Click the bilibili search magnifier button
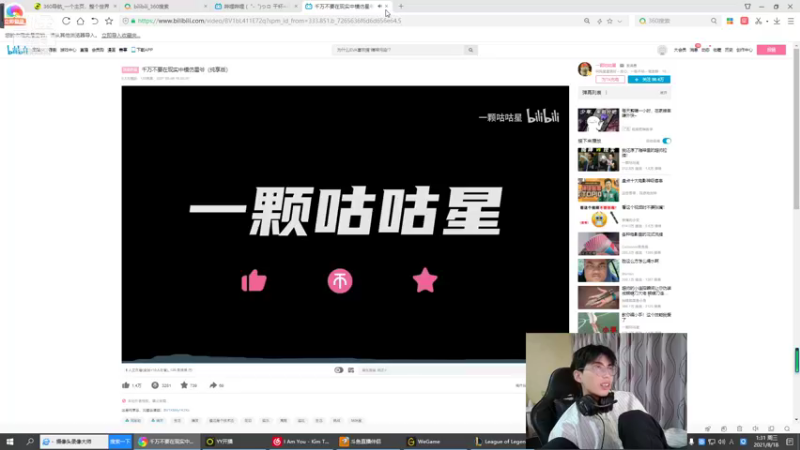Screen dimensions: 800x450 (x=470, y=50)
